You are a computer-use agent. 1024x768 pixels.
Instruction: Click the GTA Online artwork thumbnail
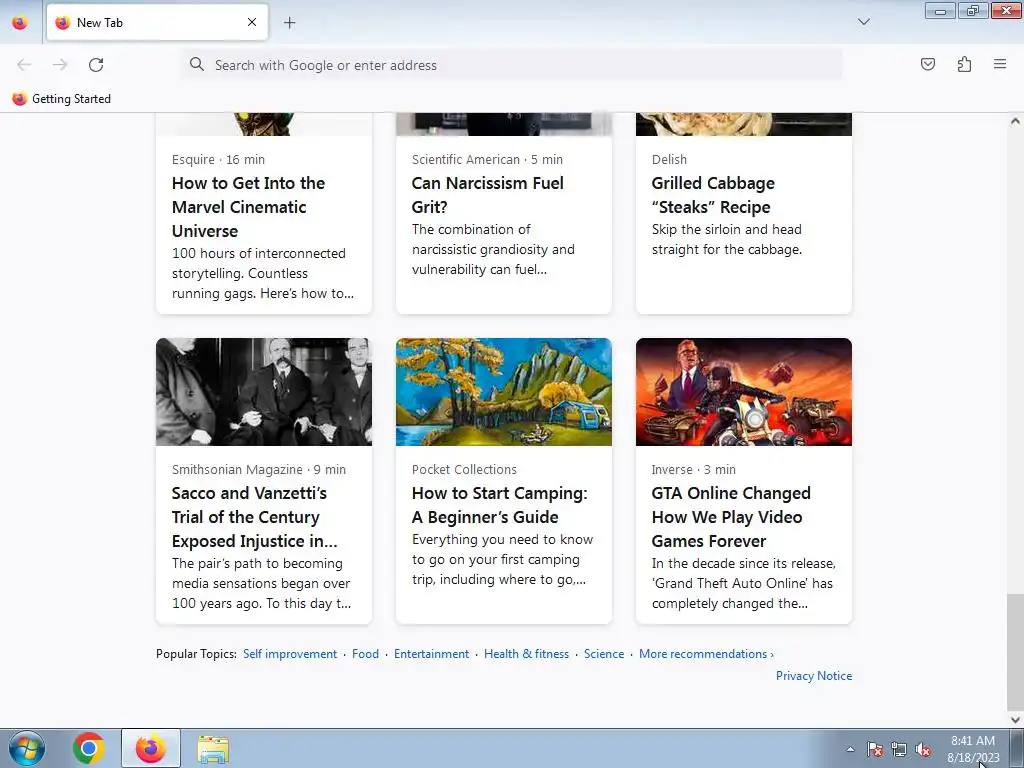[x=744, y=392]
